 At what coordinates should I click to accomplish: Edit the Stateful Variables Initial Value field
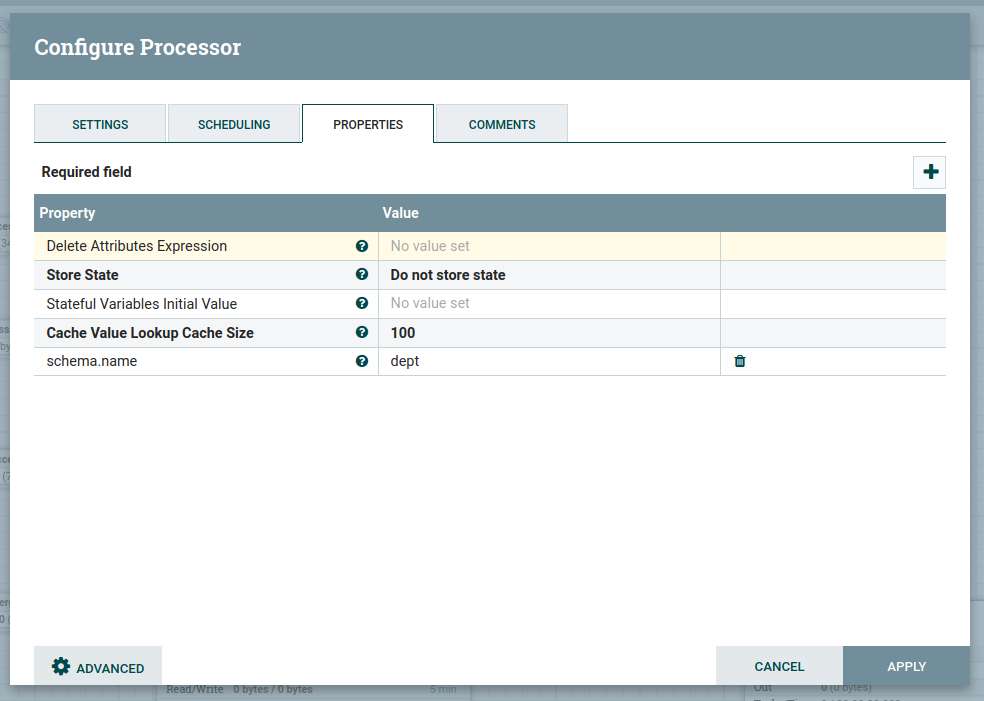point(548,304)
